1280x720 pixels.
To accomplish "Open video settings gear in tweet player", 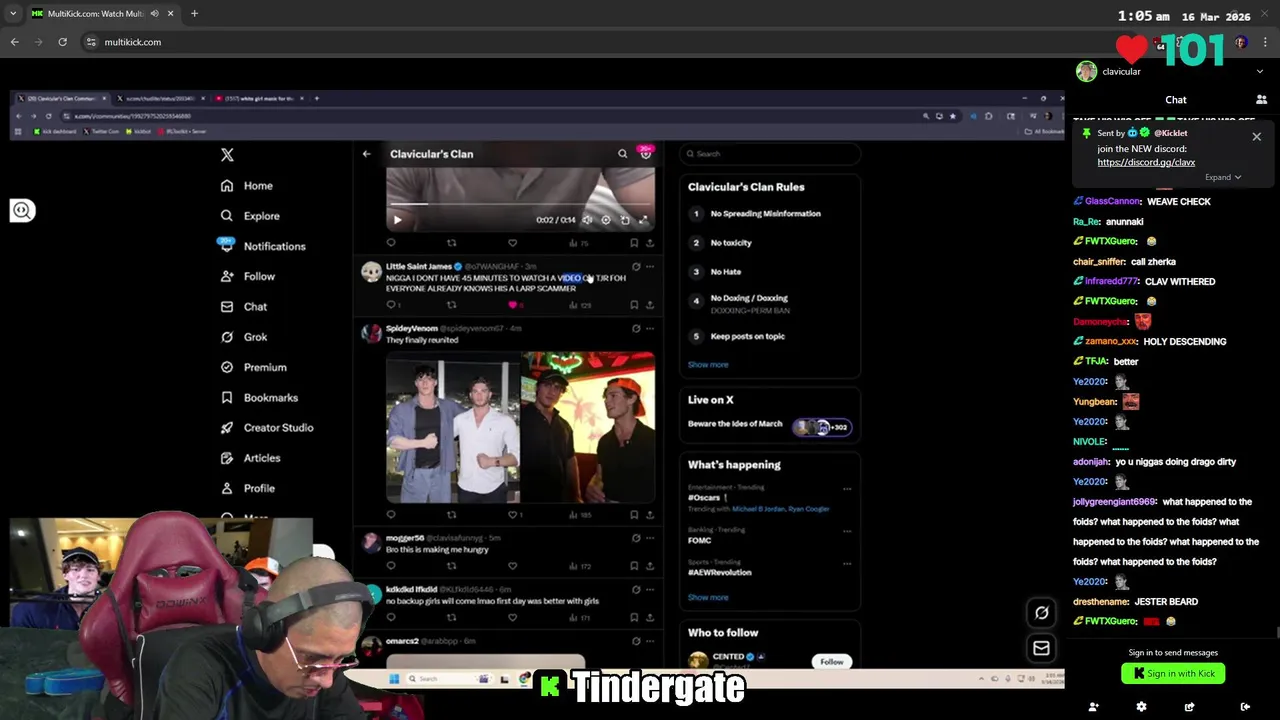I will 606,220.
